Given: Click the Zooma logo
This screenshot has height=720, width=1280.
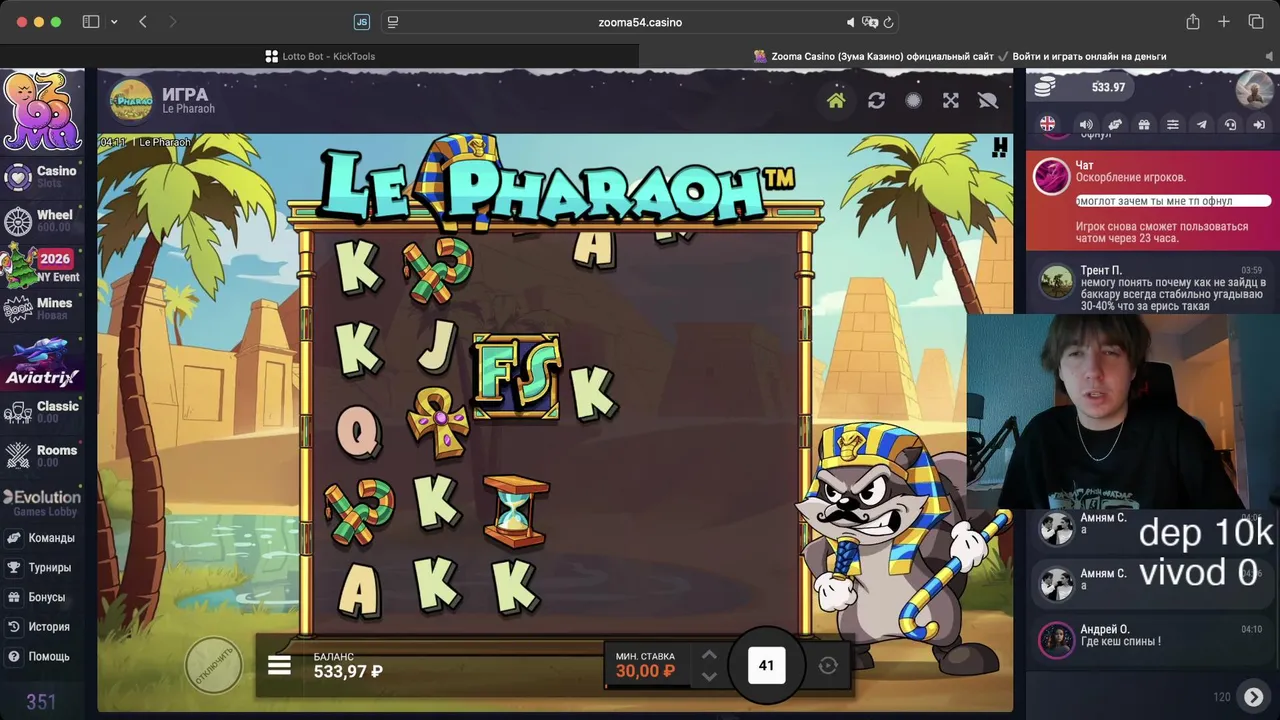Looking at the screenshot, I should 42,110.
